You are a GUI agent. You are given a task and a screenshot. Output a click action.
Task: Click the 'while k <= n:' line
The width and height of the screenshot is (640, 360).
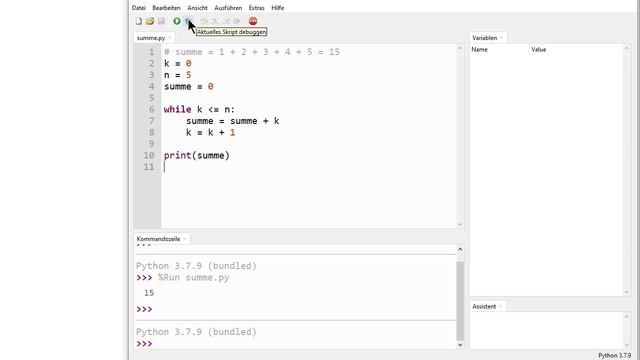tap(199, 109)
